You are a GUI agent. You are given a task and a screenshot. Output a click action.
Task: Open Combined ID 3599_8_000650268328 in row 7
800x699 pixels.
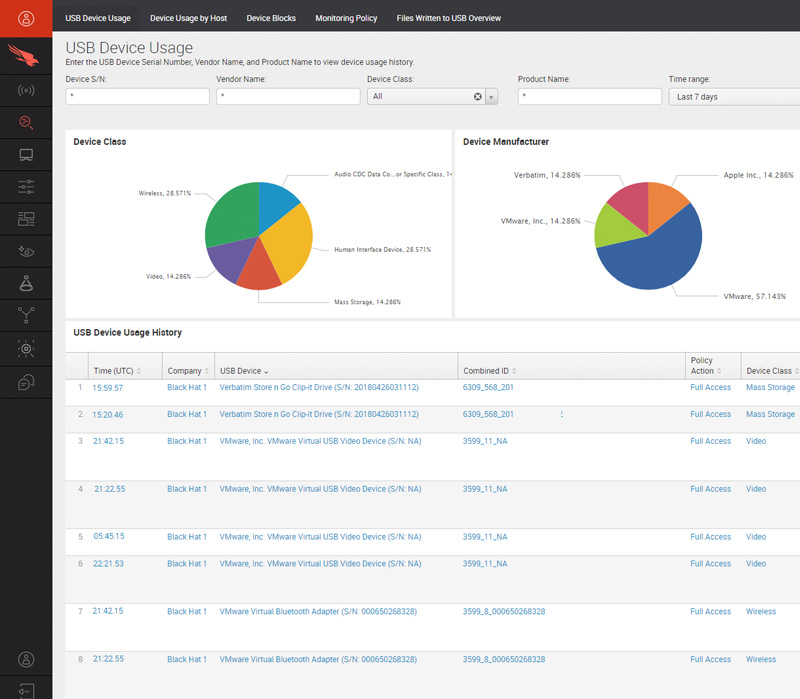504,611
